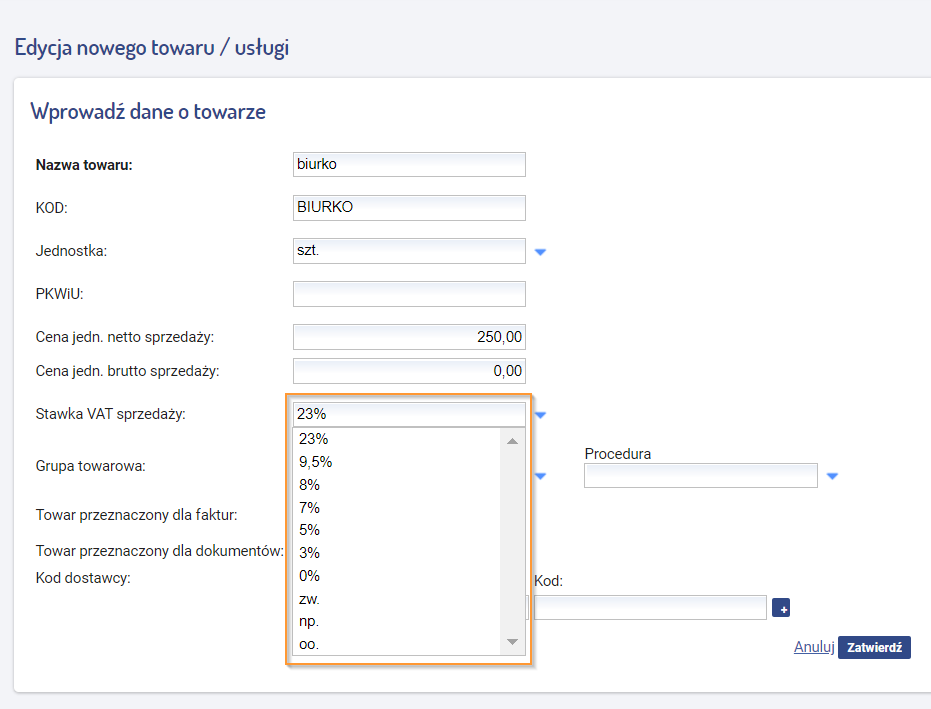Click the Stawka VAT sprzedaży combo box
Screen dimensions: 931x709
click(x=409, y=414)
